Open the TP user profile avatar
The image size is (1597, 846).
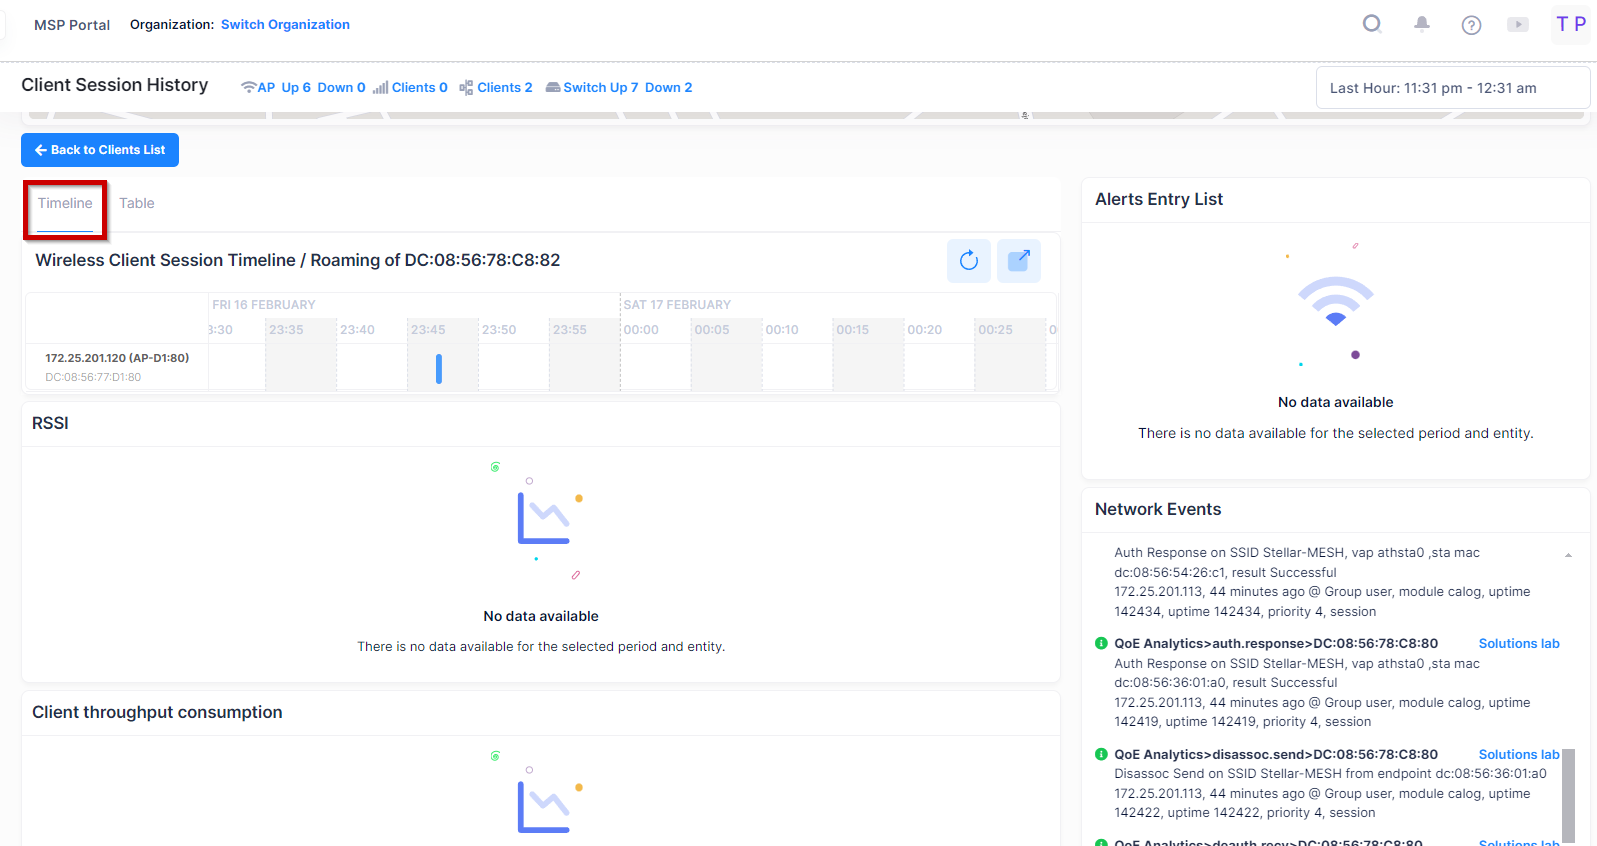1571,24
